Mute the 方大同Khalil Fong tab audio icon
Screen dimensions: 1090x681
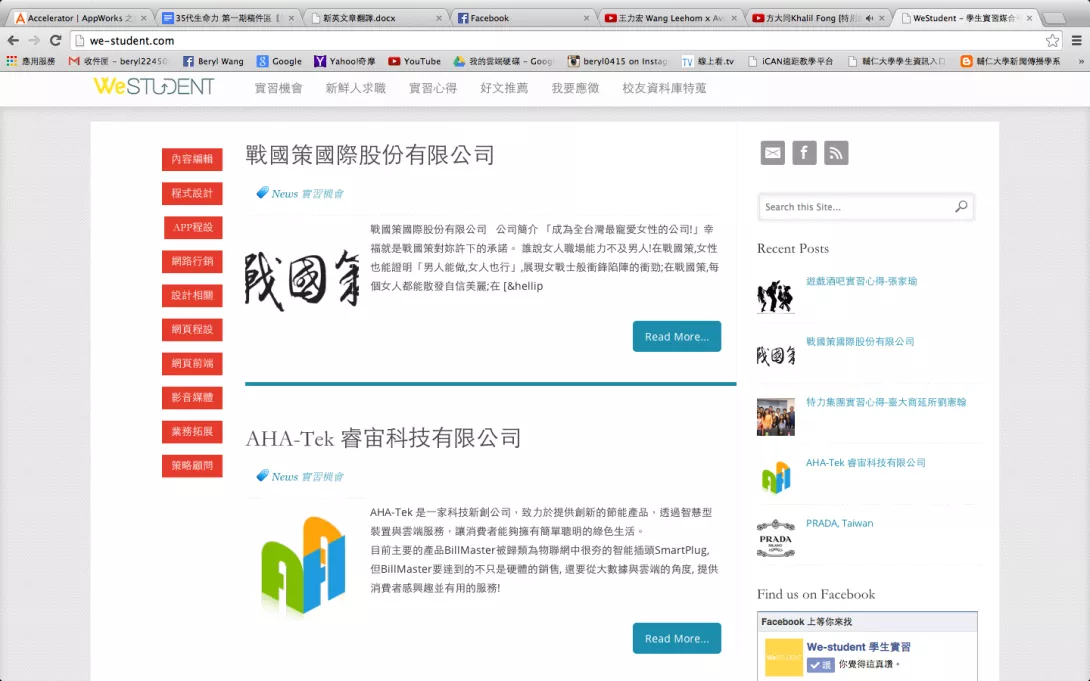click(x=869, y=18)
